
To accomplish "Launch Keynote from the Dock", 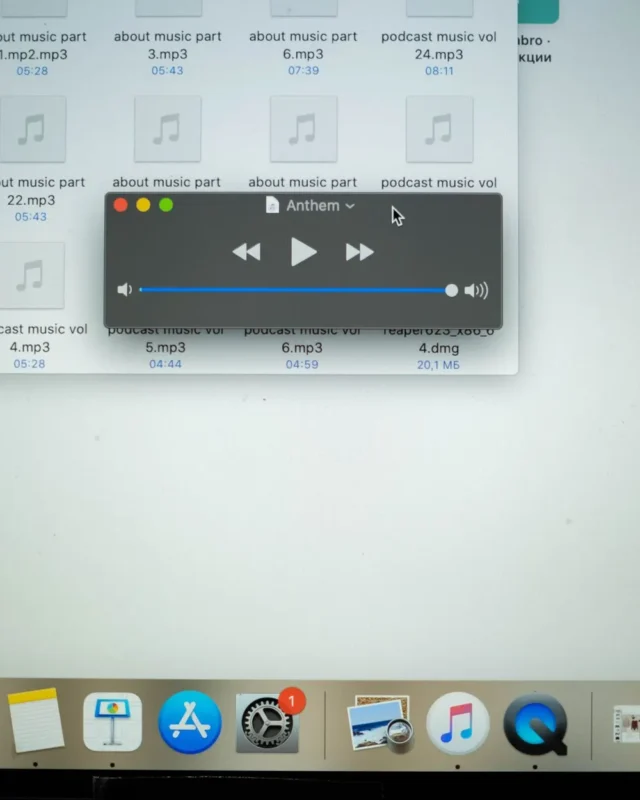I will 112,722.
